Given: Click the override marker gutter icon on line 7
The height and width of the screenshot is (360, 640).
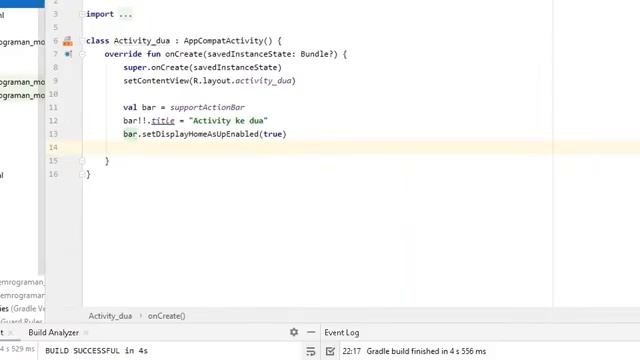Looking at the screenshot, I should 68,54.
